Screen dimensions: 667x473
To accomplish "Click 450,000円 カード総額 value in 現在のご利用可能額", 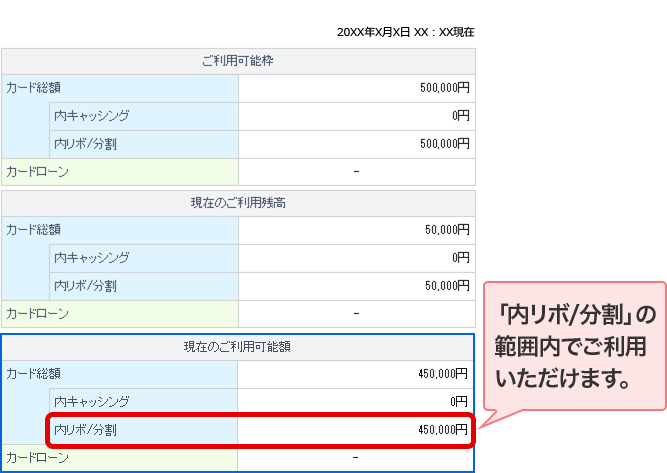I will (x=444, y=374).
